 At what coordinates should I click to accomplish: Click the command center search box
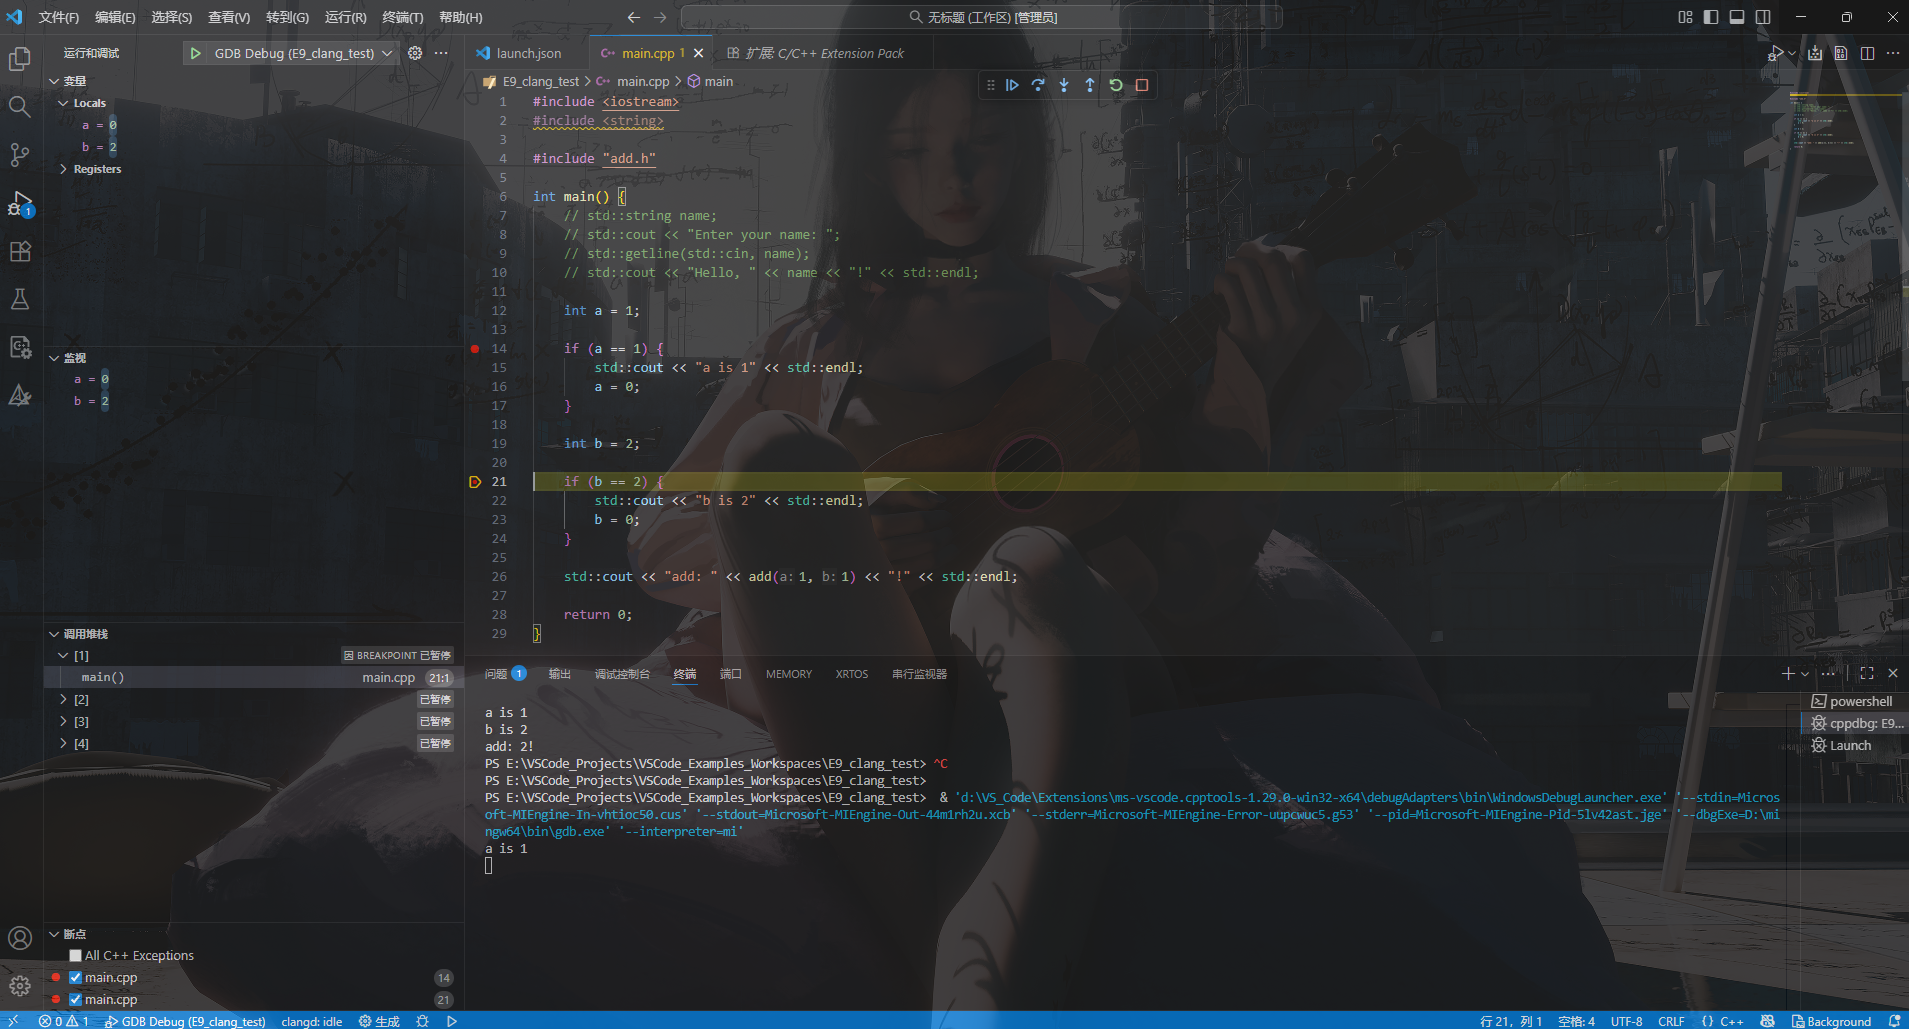(981, 17)
